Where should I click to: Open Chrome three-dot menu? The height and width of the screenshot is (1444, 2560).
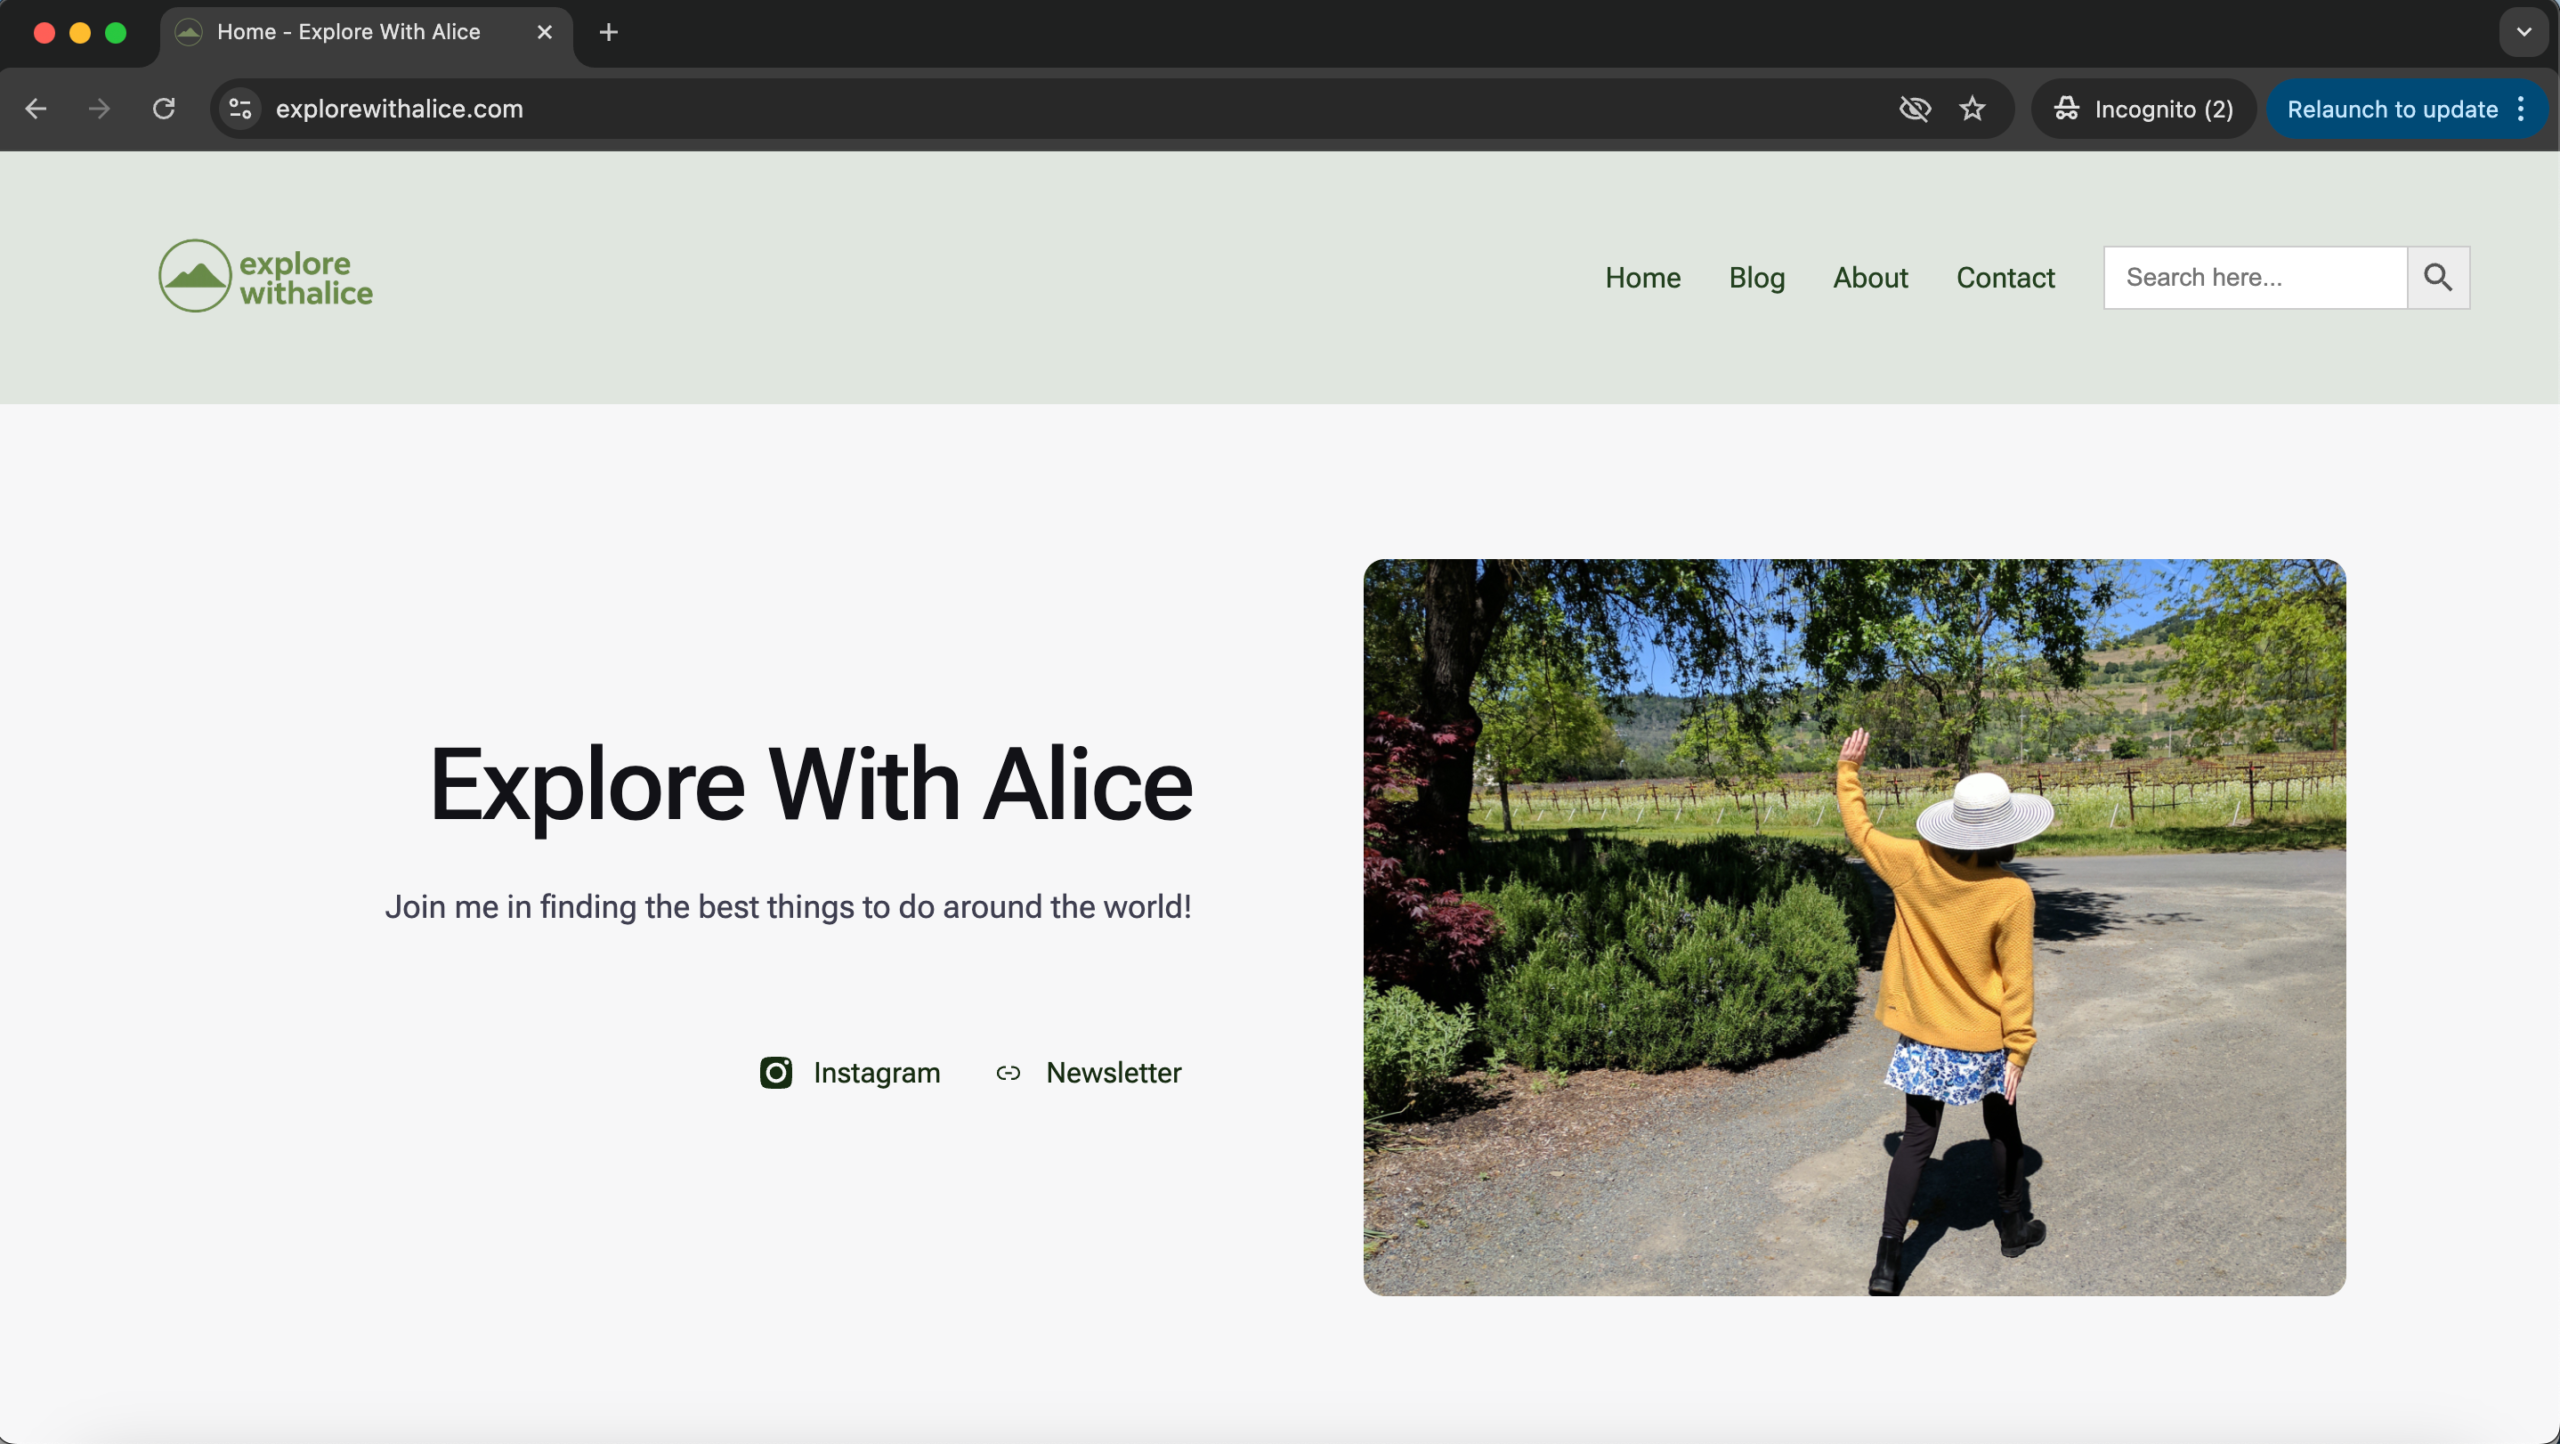[x=2521, y=109]
